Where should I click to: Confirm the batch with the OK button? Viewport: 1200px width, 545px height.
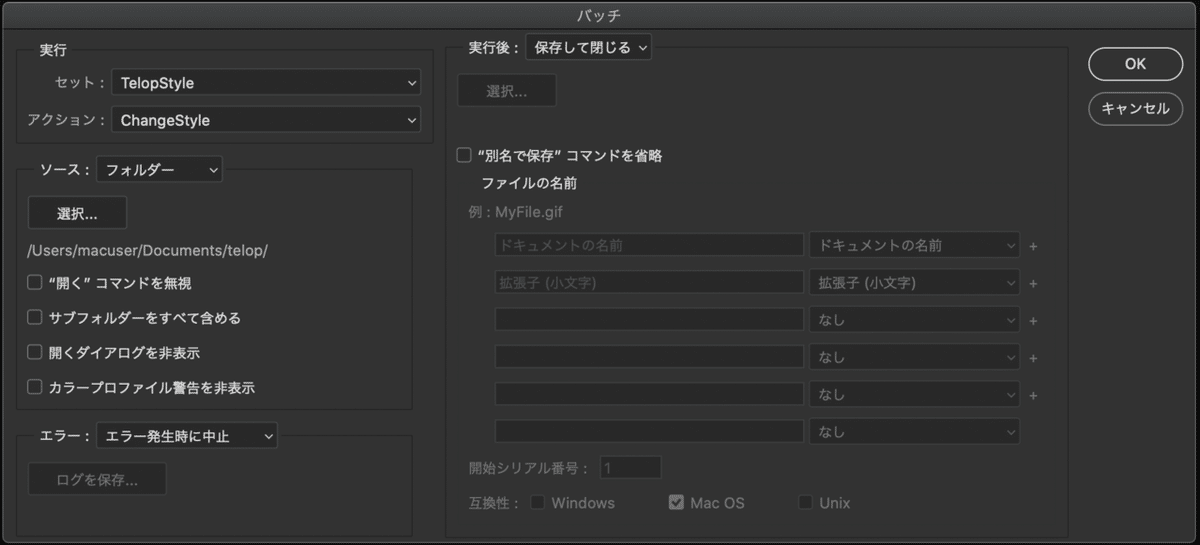(1135, 63)
